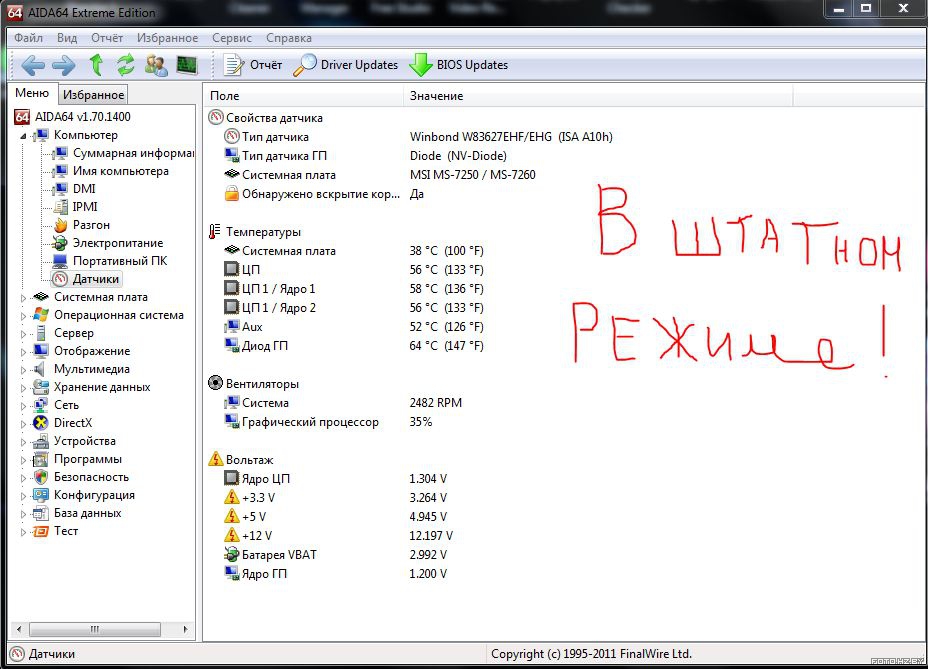Screen dimensions: 928x669
Task: Click the right arrow of sidebar scrollbar
Action: (x=186, y=629)
